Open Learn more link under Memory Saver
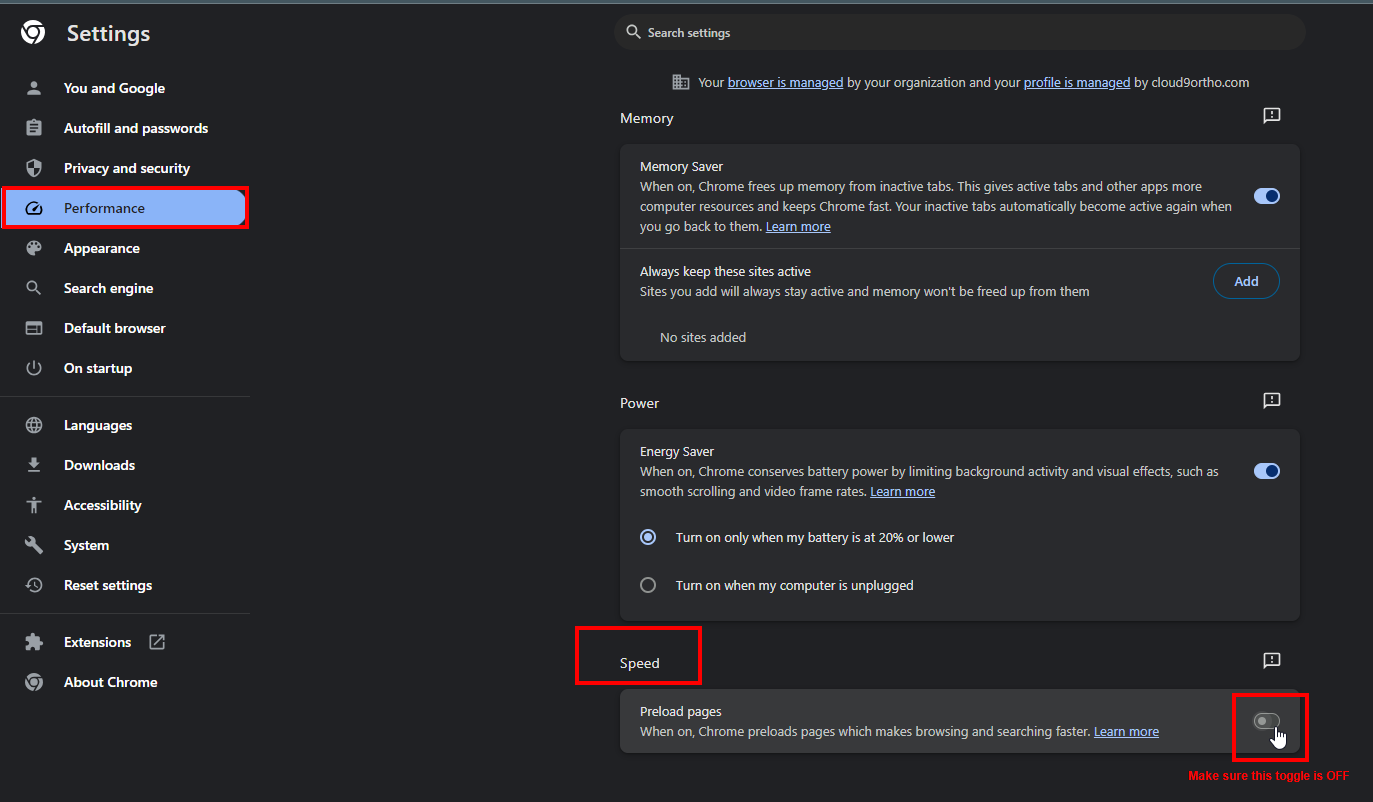The height and width of the screenshot is (802, 1373). pos(798,227)
